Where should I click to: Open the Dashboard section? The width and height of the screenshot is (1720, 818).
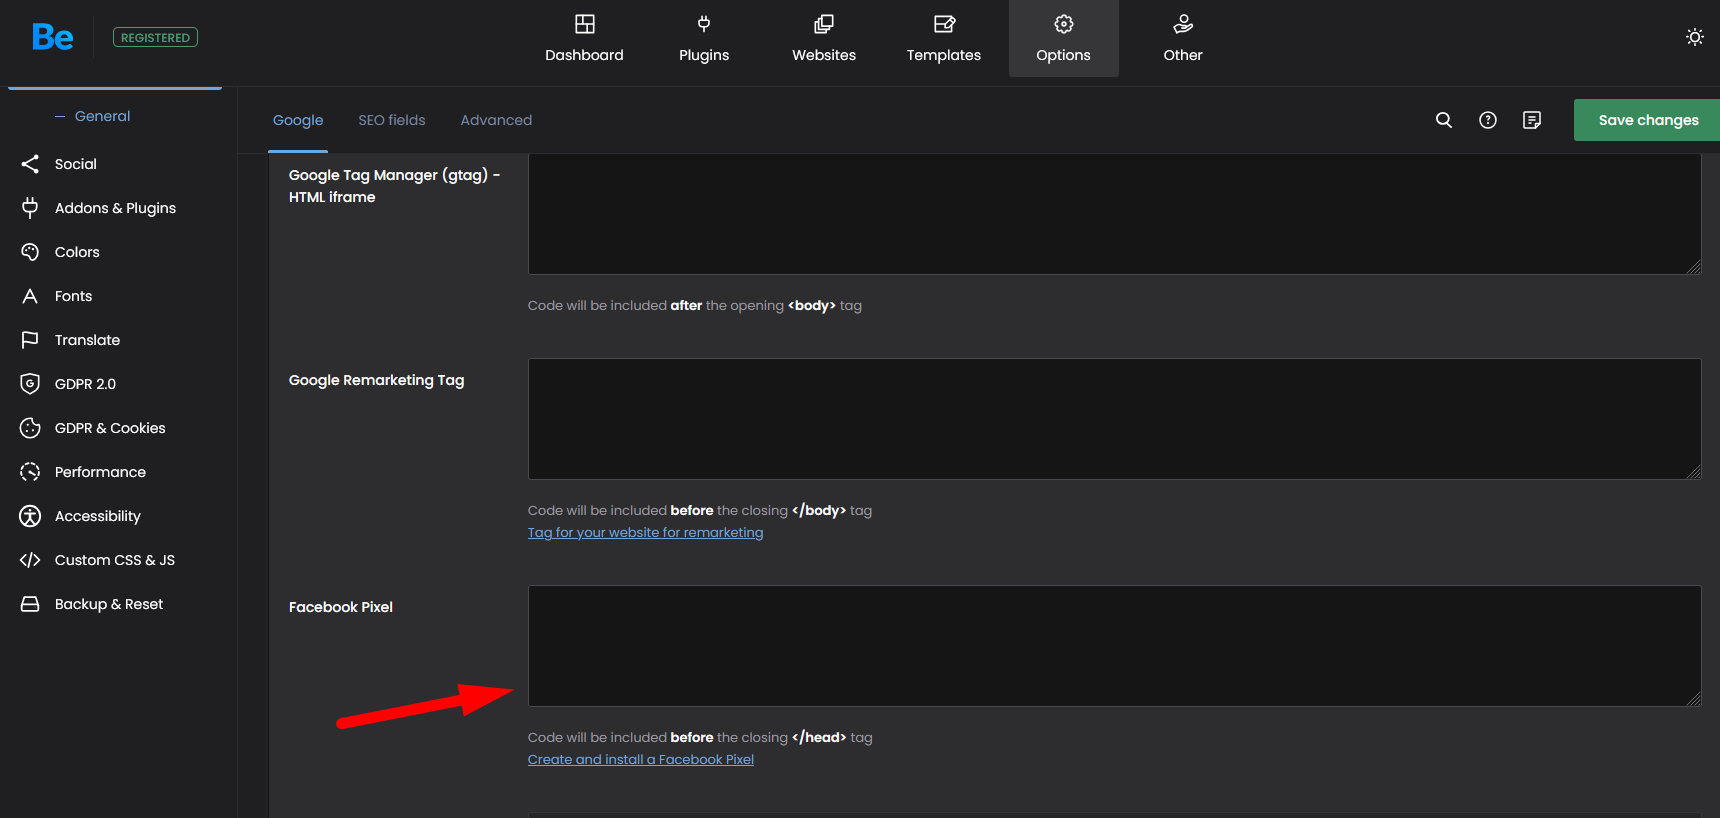(x=584, y=39)
